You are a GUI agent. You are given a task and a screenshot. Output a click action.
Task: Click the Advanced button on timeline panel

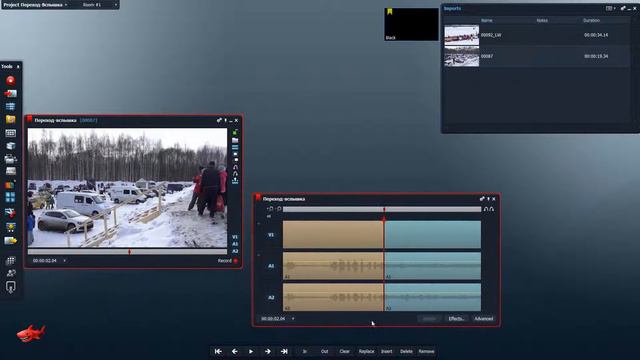tap(484, 319)
